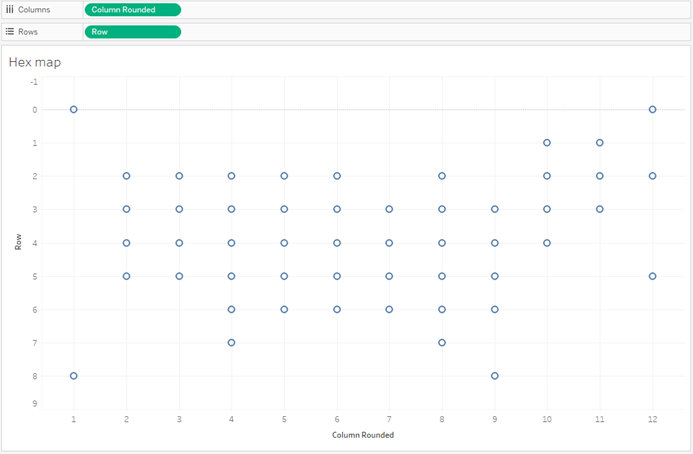Viewport: 693px width, 454px height.
Task: Select the mark at column 2, row 2
Action: pos(127,176)
